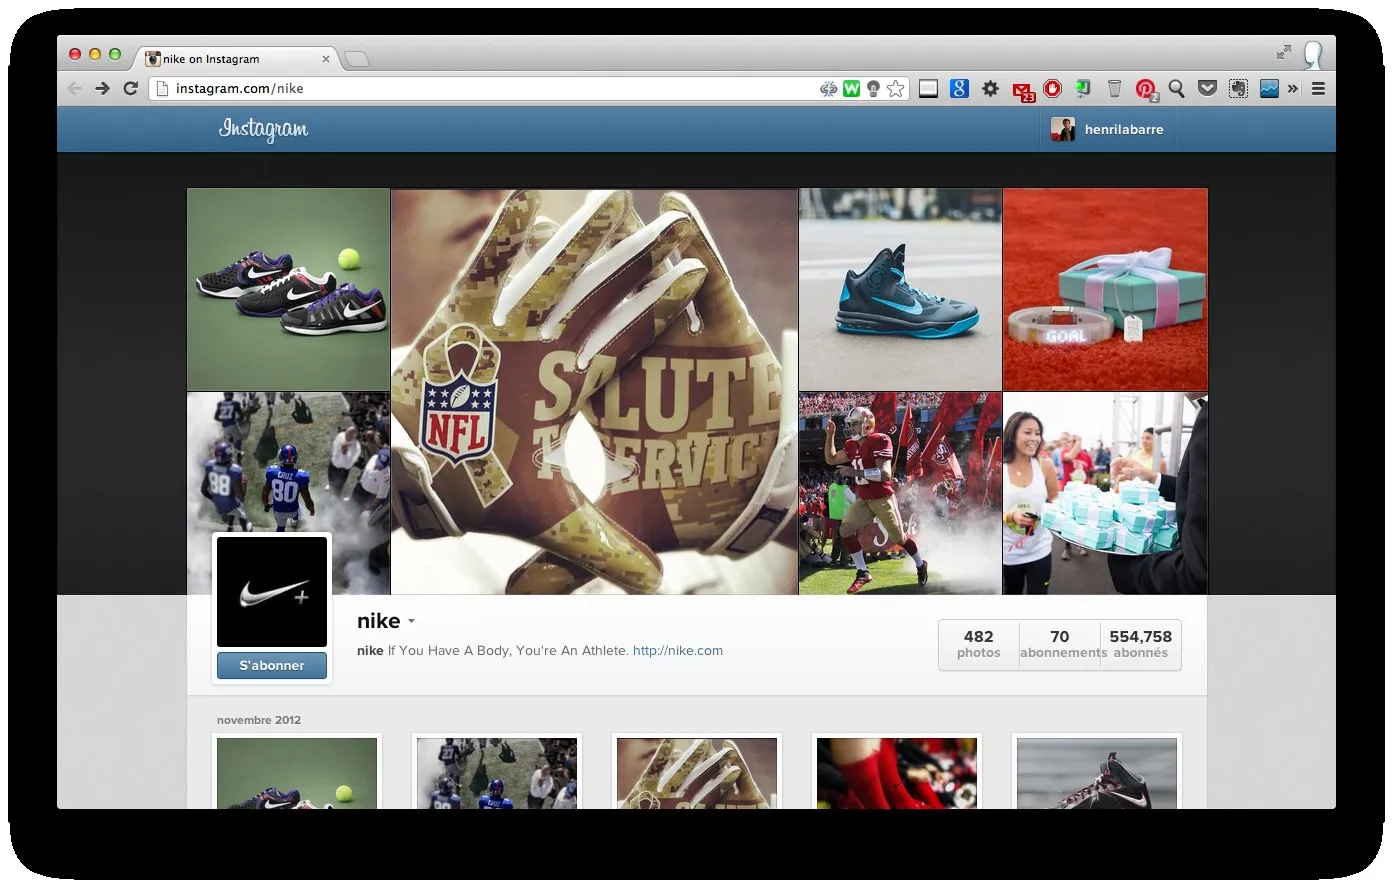This screenshot has height=888, width=1393.
Task: Open the http://nike.com link
Action: [x=678, y=651]
